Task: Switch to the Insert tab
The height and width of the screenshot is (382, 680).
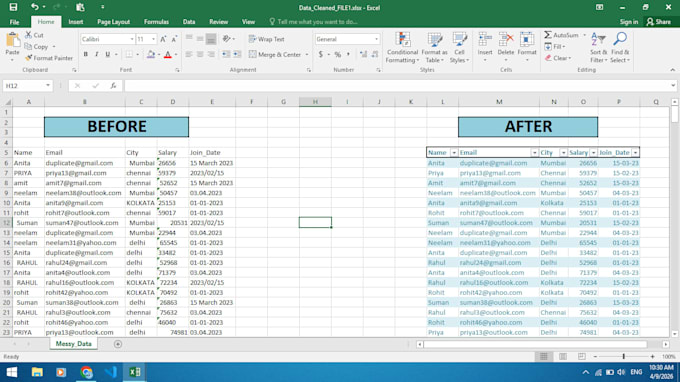Action: click(x=75, y=22)
